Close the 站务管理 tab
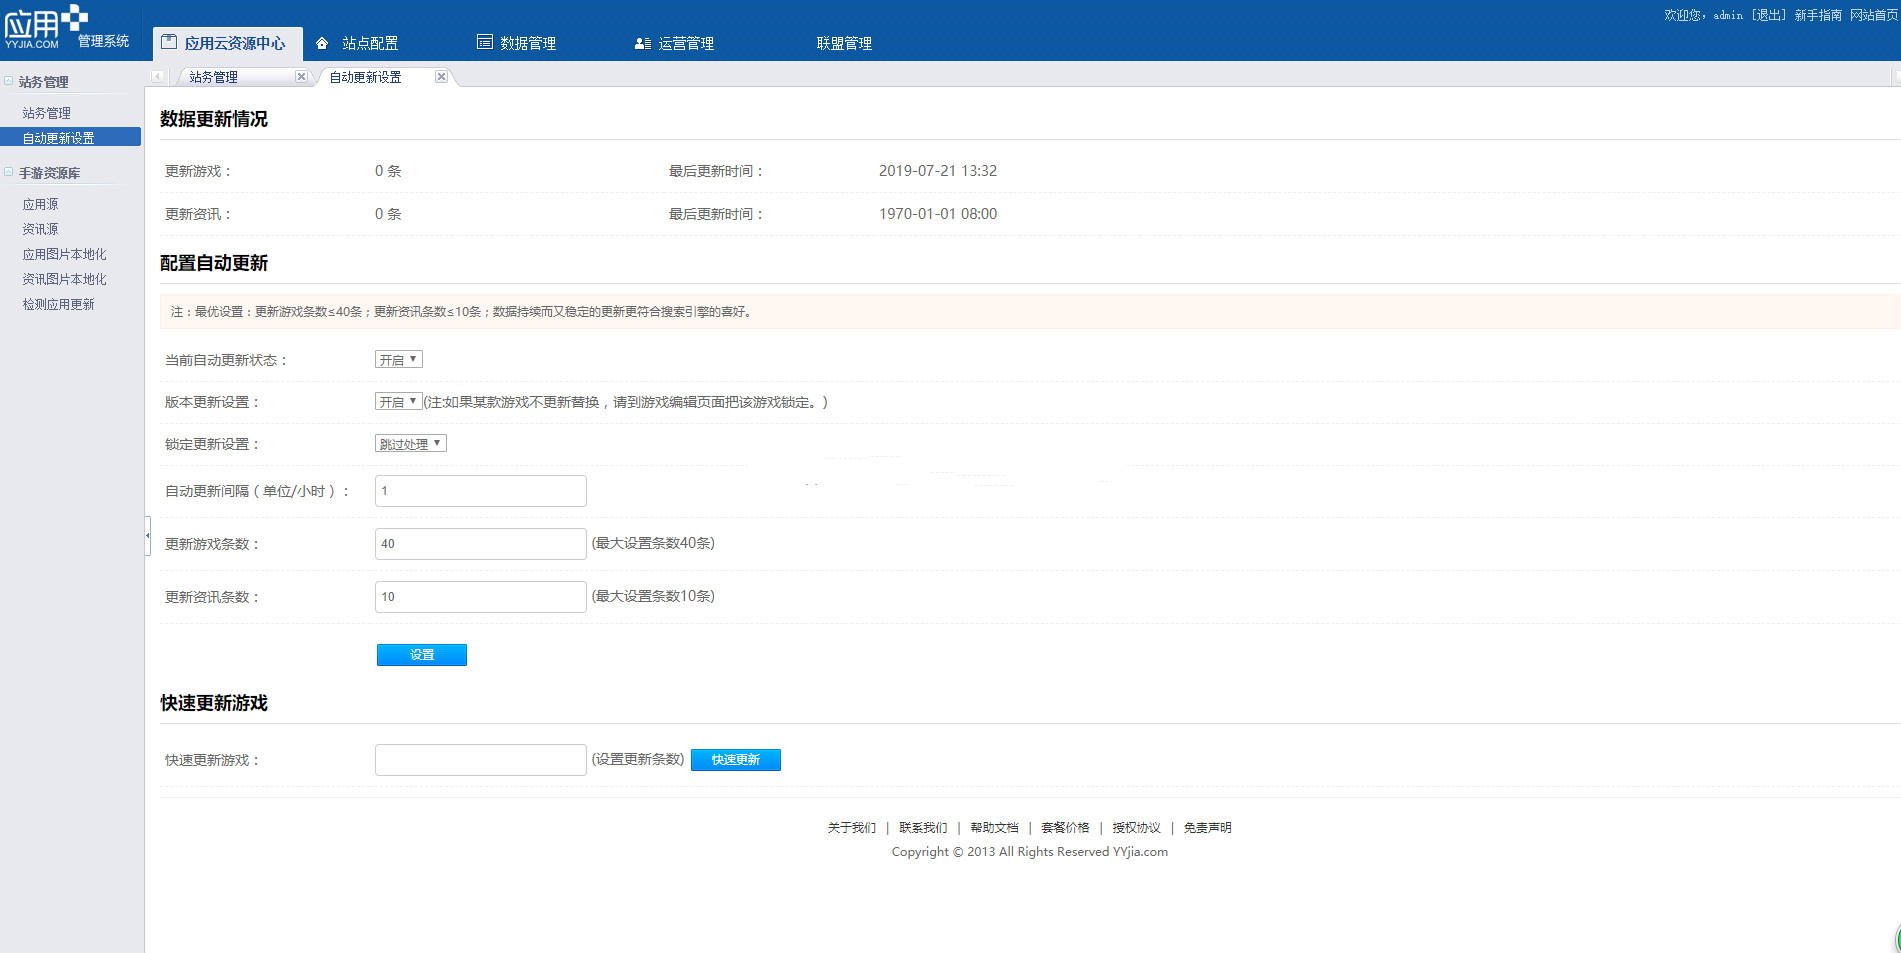 click(x=301, y=77)
